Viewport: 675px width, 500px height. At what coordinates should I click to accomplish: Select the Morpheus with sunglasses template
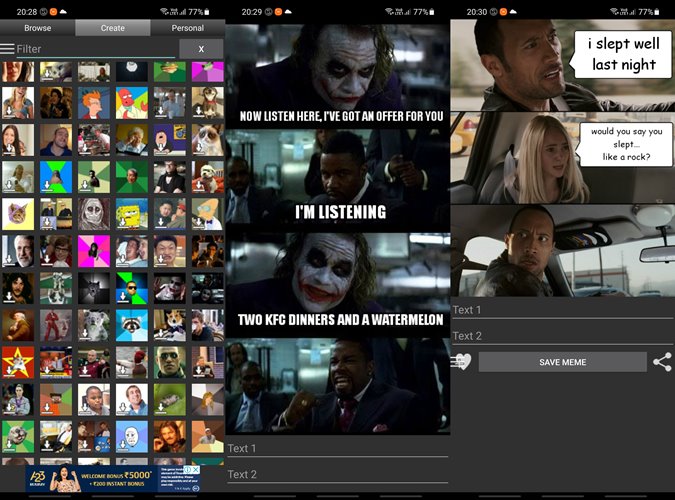click(x=170, y=362)
